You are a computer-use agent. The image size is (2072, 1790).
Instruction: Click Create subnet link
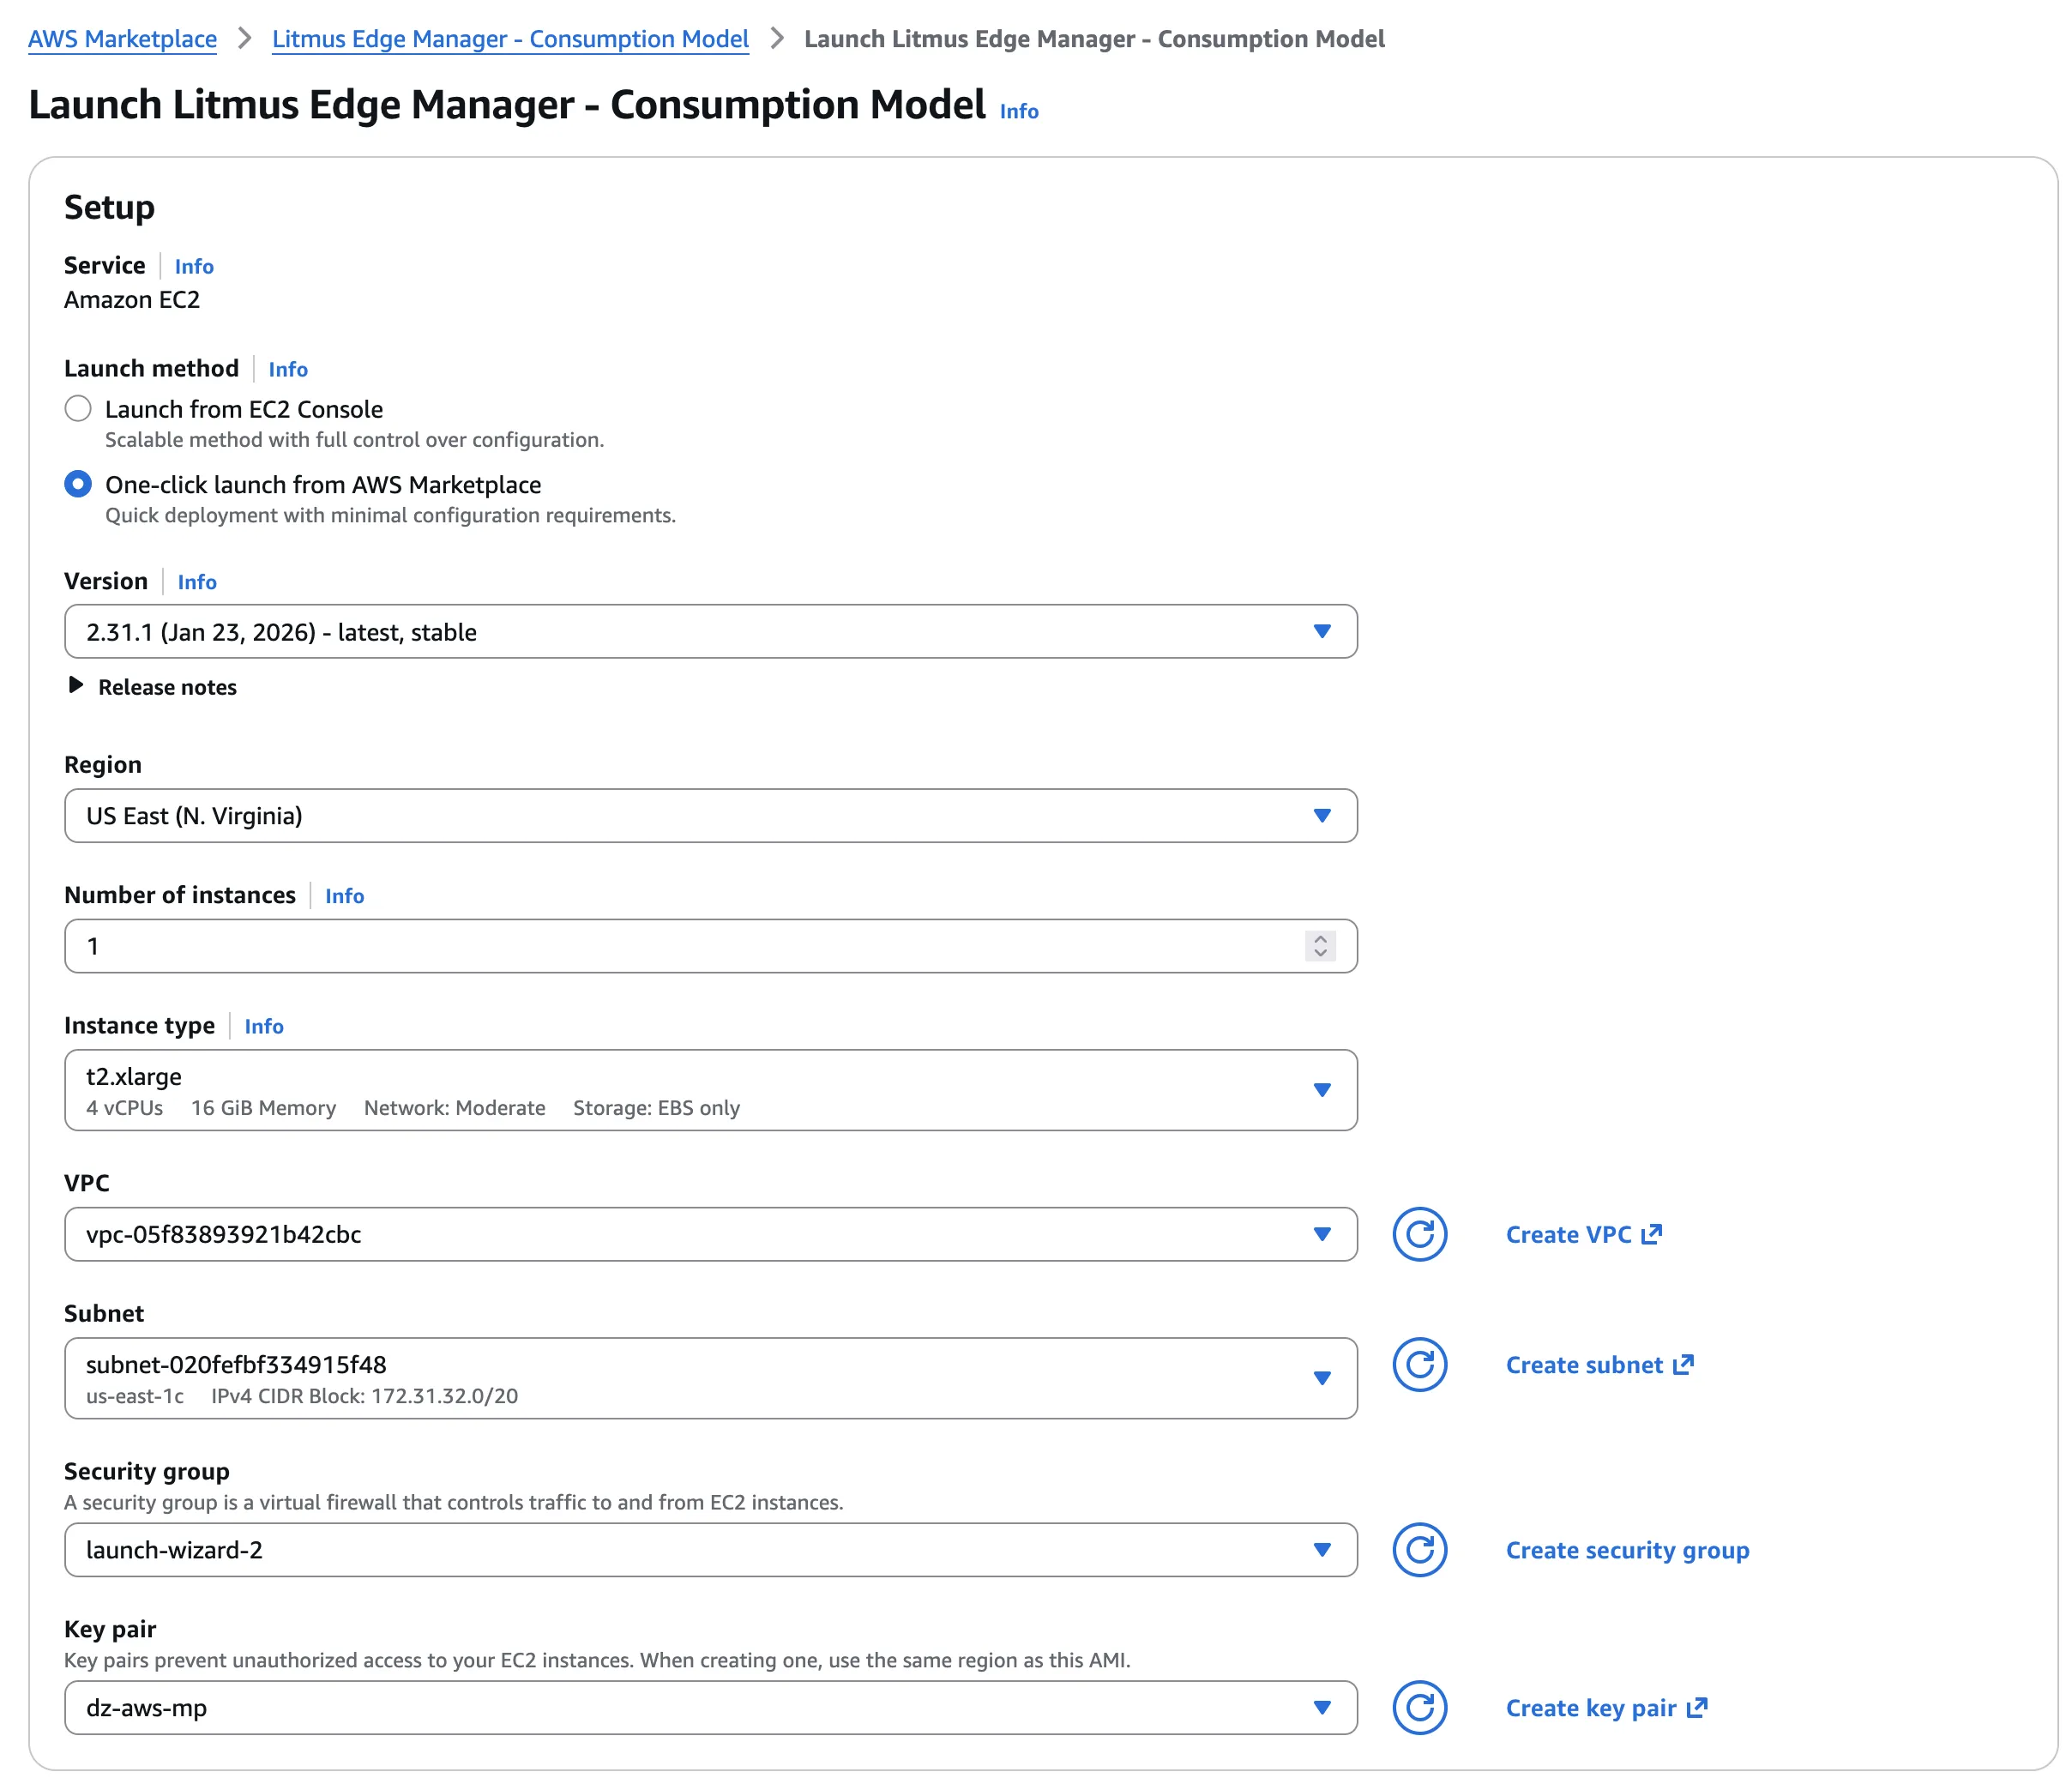(x=1600, y=1365)
